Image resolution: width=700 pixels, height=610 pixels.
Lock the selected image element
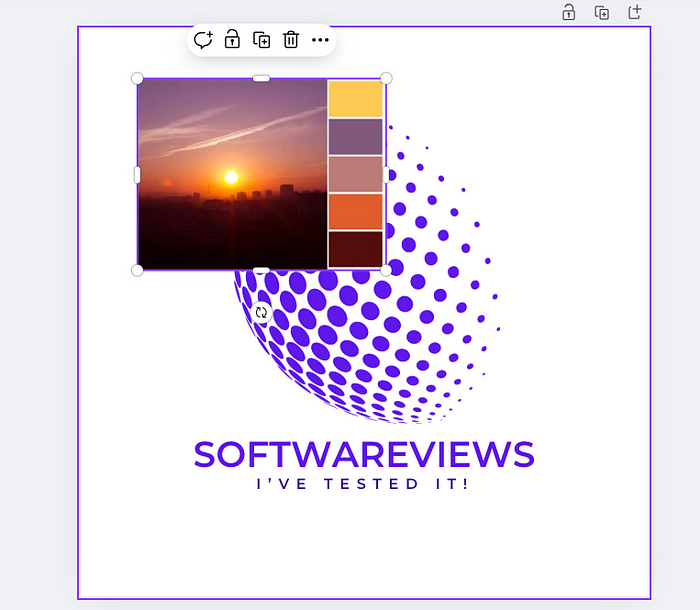coord(232,39)
